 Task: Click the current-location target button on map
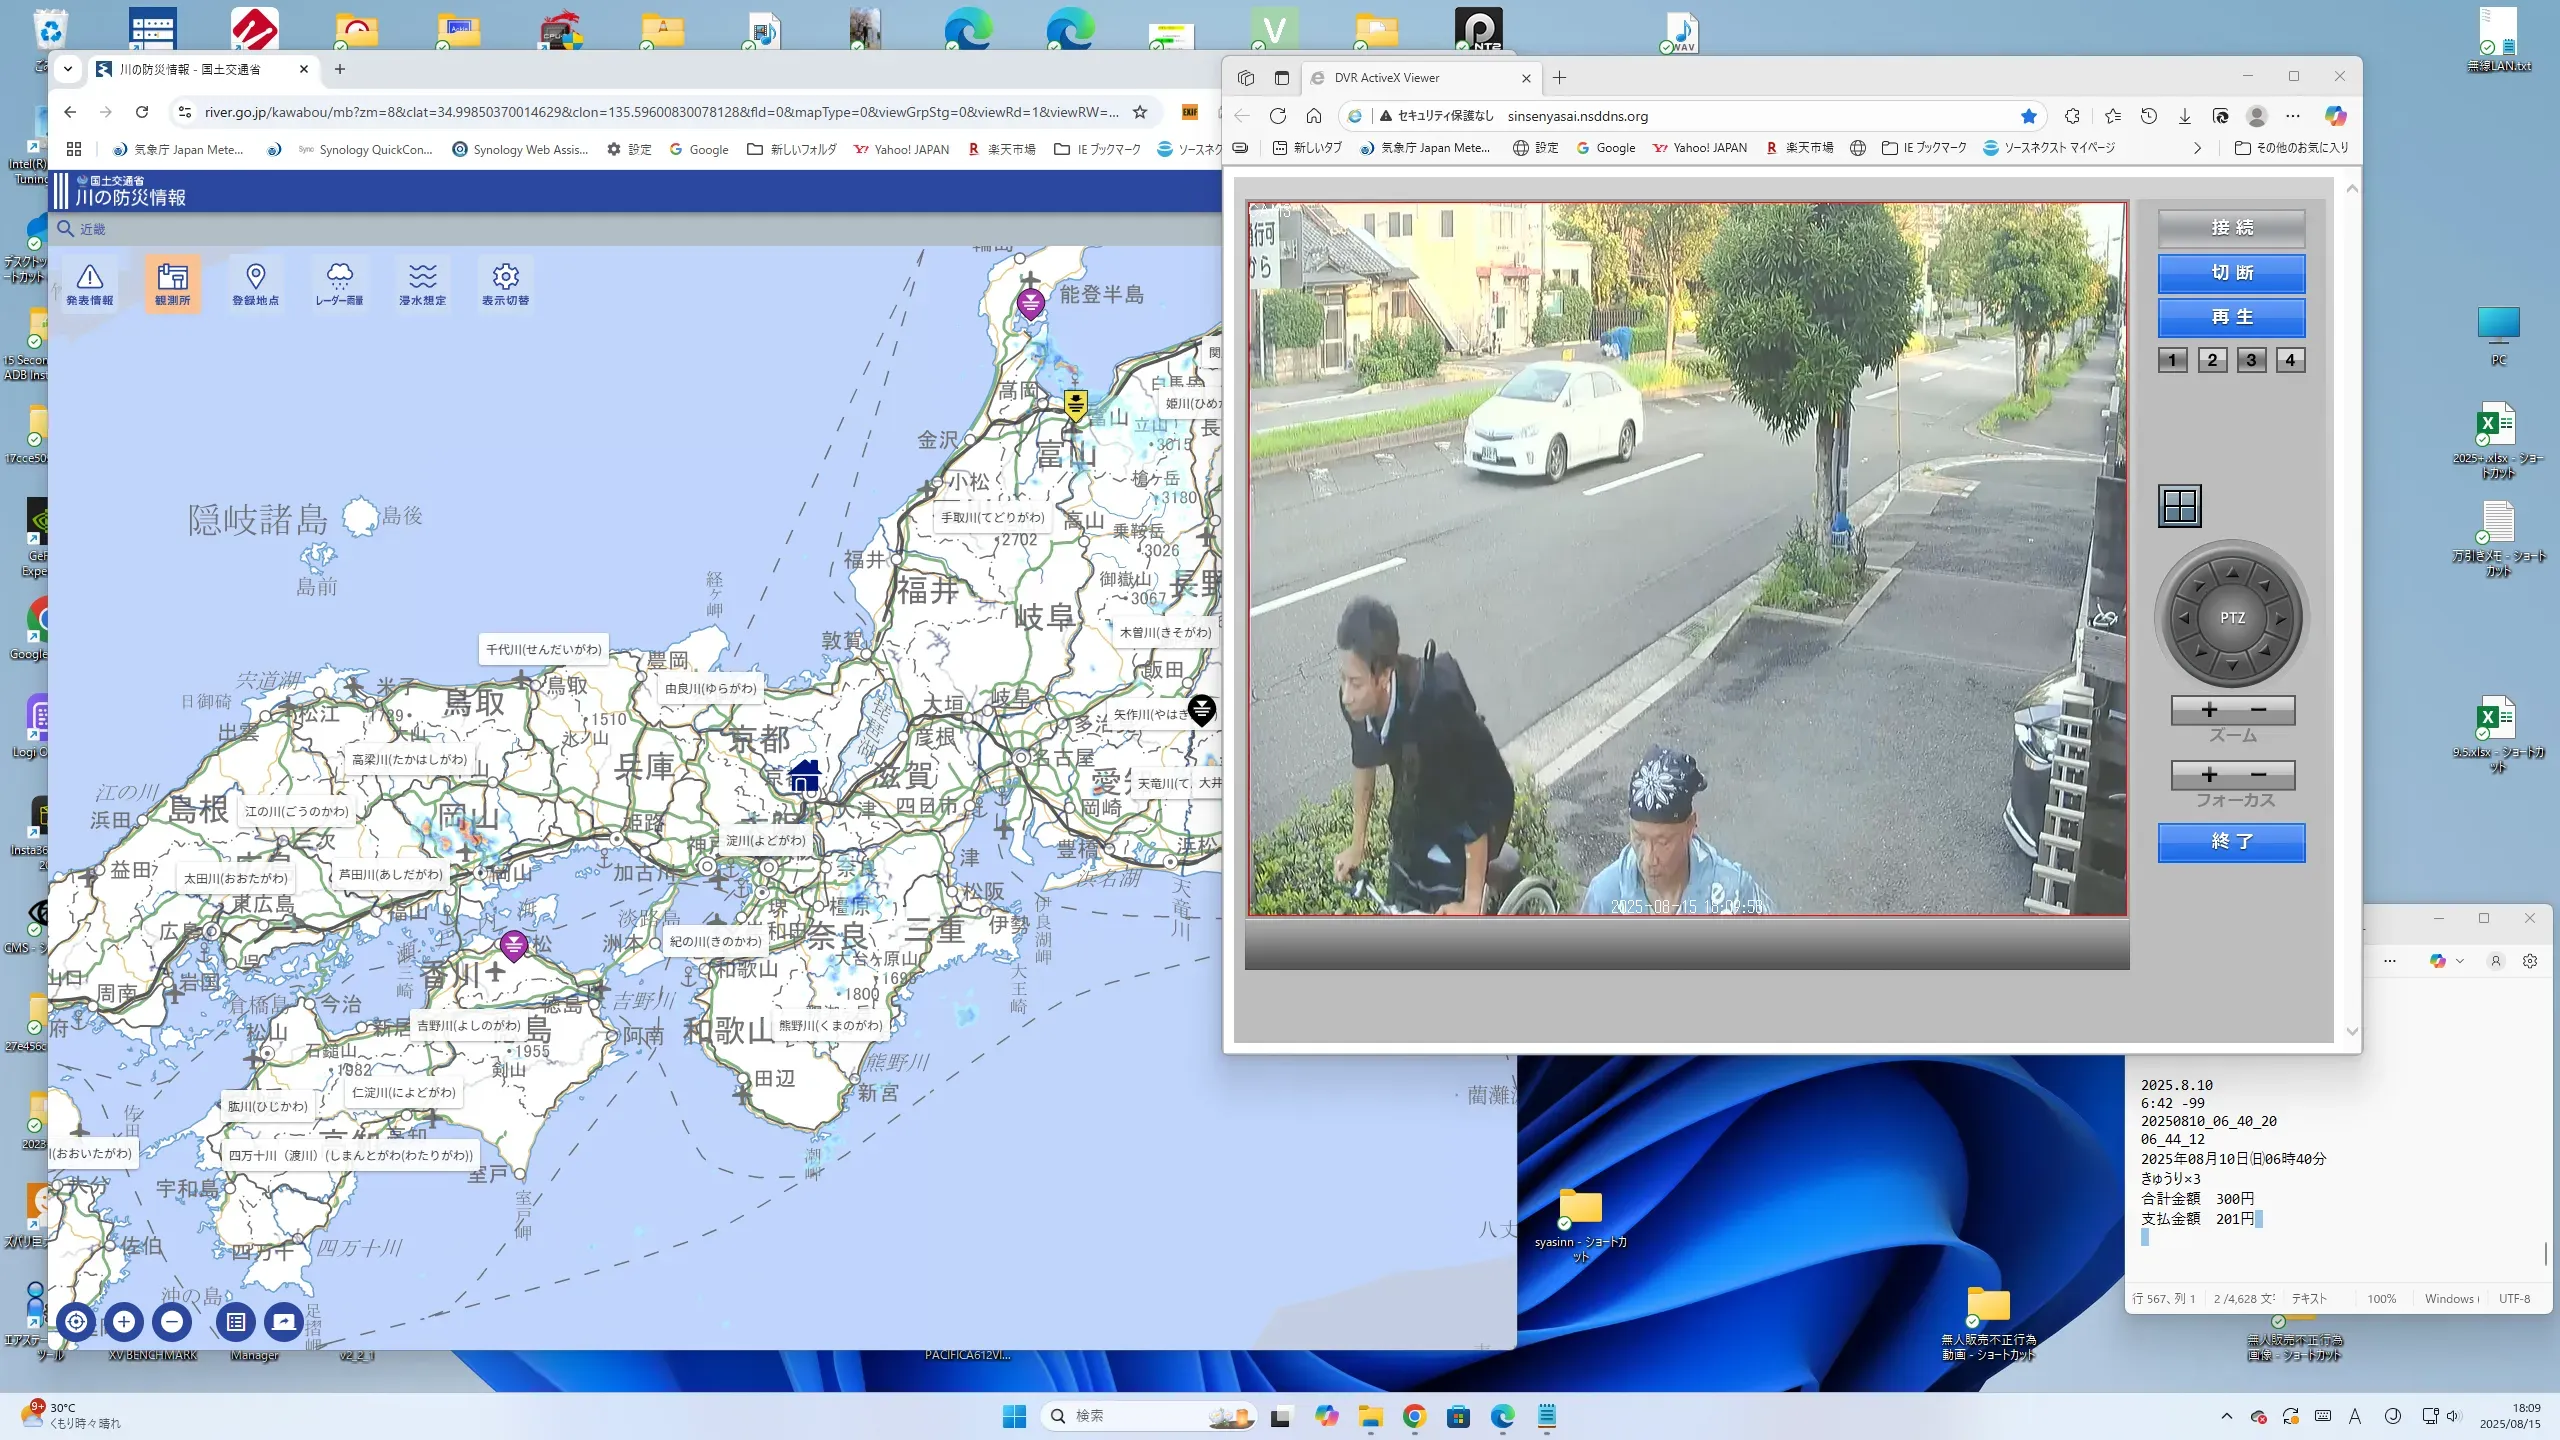76,1322
